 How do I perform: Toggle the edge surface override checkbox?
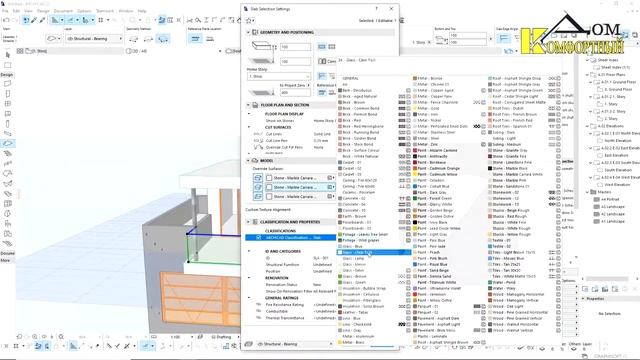[x=269, y=187]
